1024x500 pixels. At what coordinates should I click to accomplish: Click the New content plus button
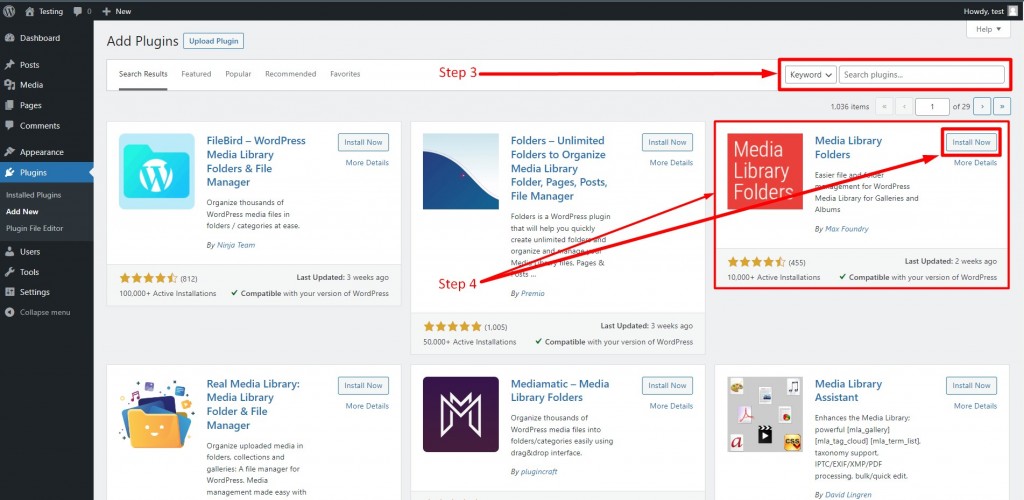click(116, 11)
